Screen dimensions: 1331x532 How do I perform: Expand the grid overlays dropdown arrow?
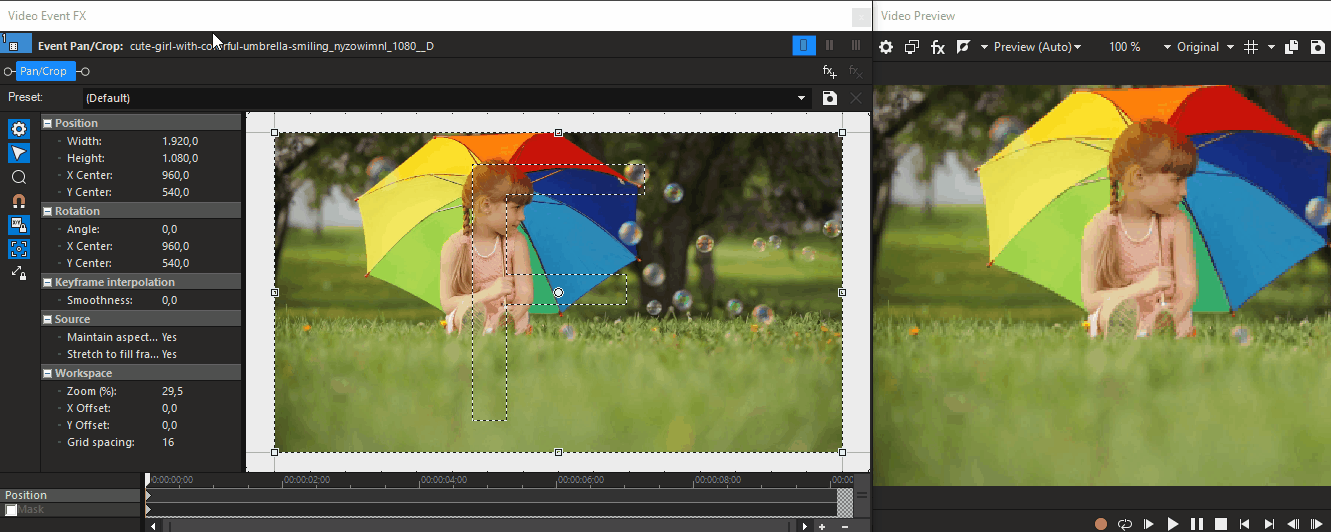[x=1271, y=47]
